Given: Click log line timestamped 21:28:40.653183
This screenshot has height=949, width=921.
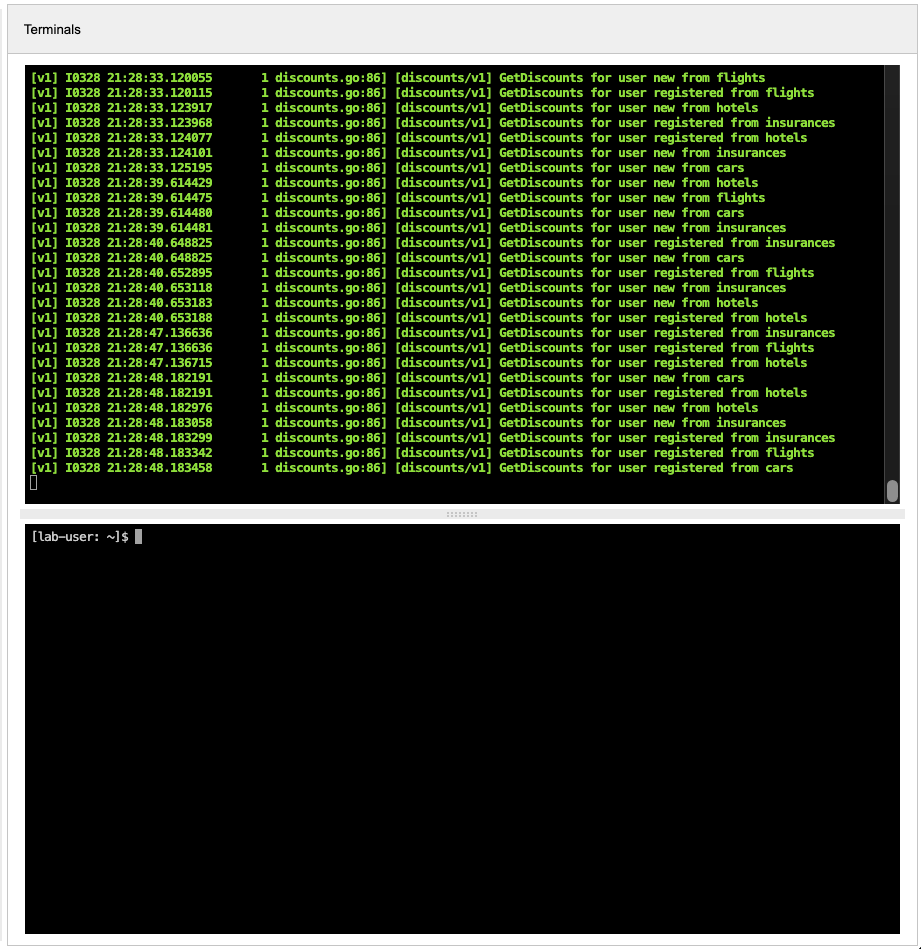Looking at the screenshot, I should [x=395, y=303].
